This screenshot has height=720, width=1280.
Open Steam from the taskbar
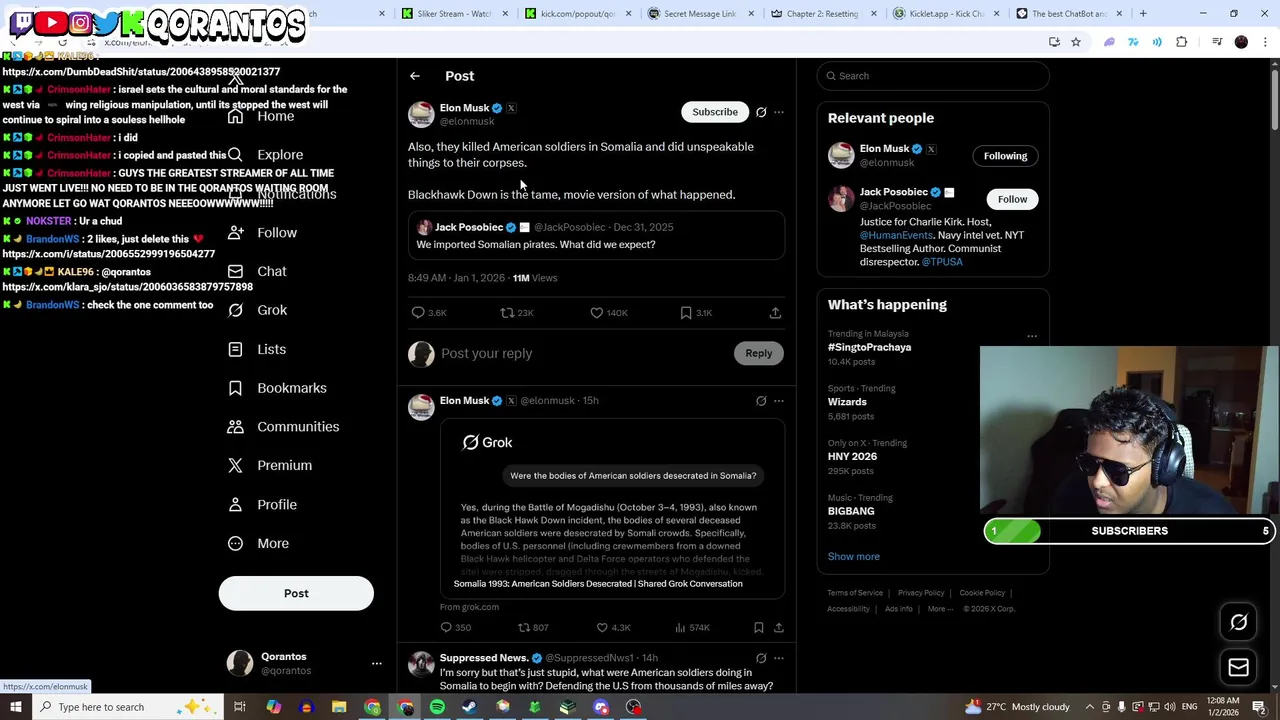(470, 707)
